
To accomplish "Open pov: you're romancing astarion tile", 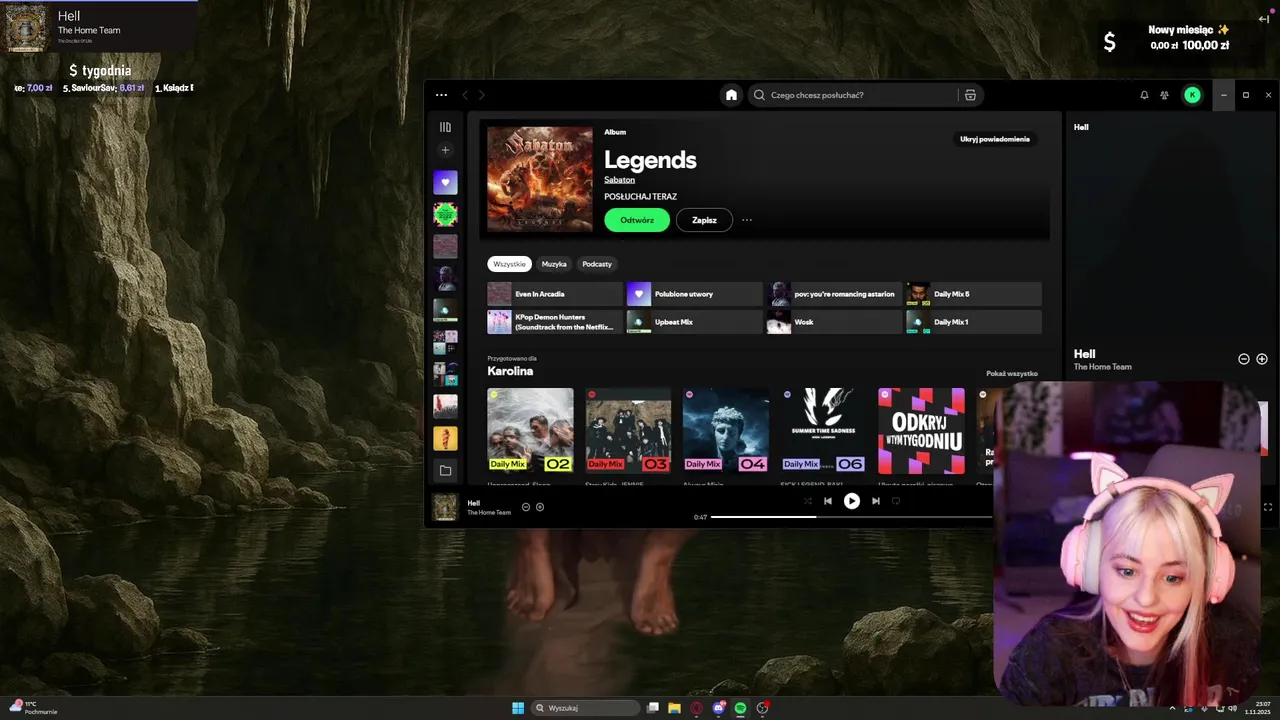I will tap(834, 294).
